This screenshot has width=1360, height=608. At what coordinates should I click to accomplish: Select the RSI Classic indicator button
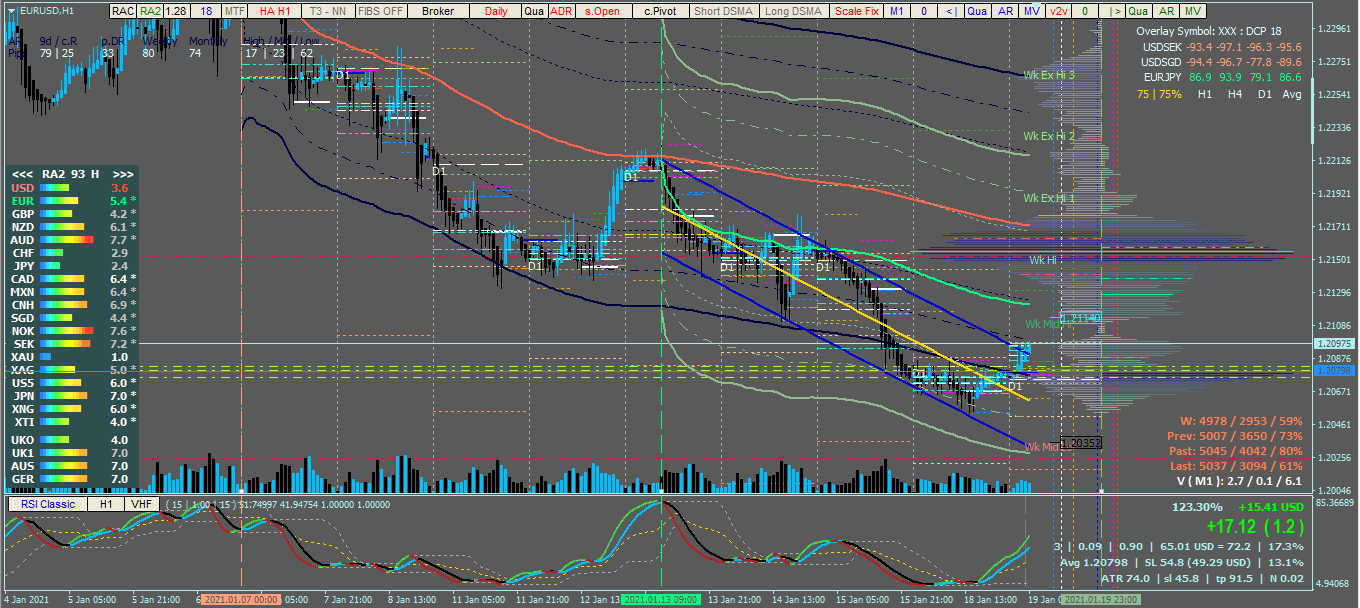(x=46, y=504)
